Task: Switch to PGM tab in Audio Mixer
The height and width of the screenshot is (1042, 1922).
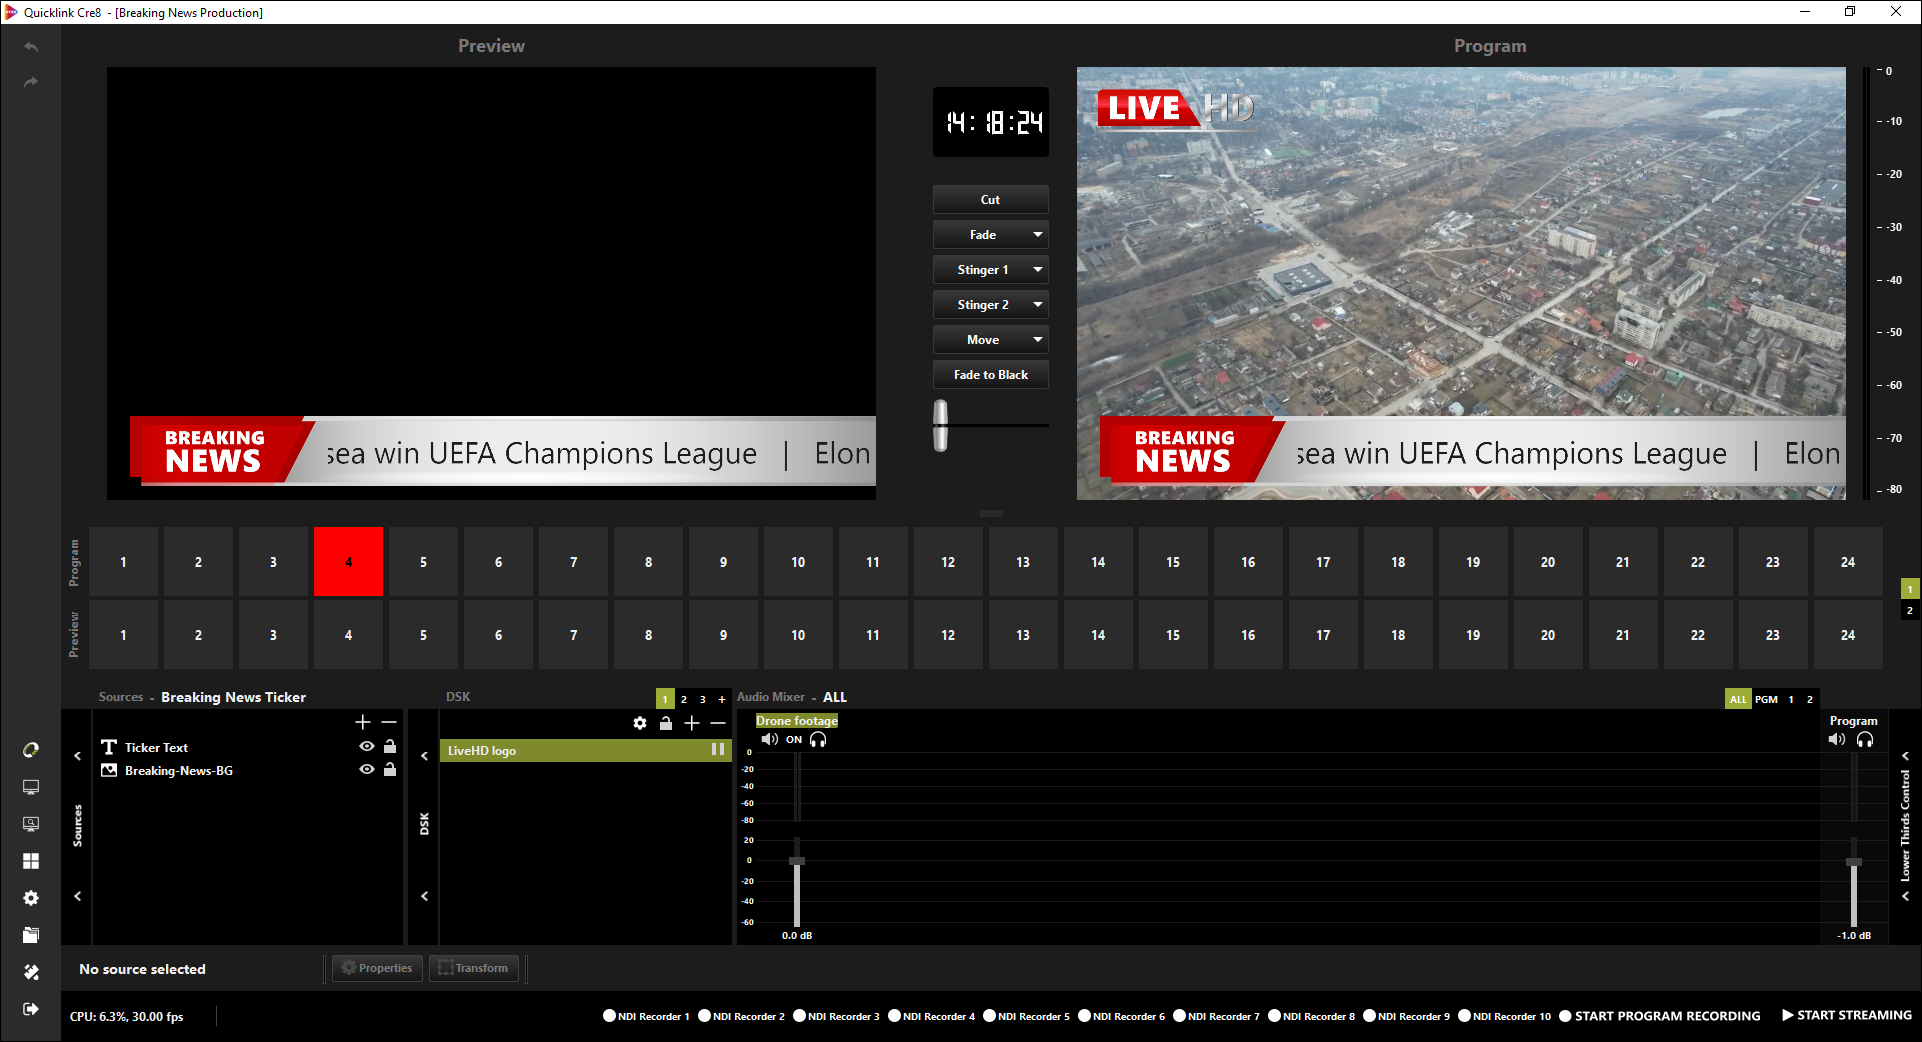Action: tap(1766, 699)
